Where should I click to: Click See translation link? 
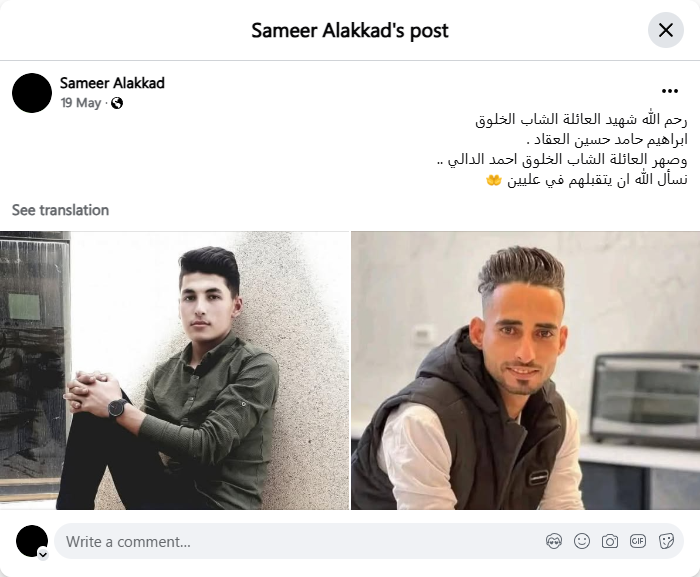[60, 210]
